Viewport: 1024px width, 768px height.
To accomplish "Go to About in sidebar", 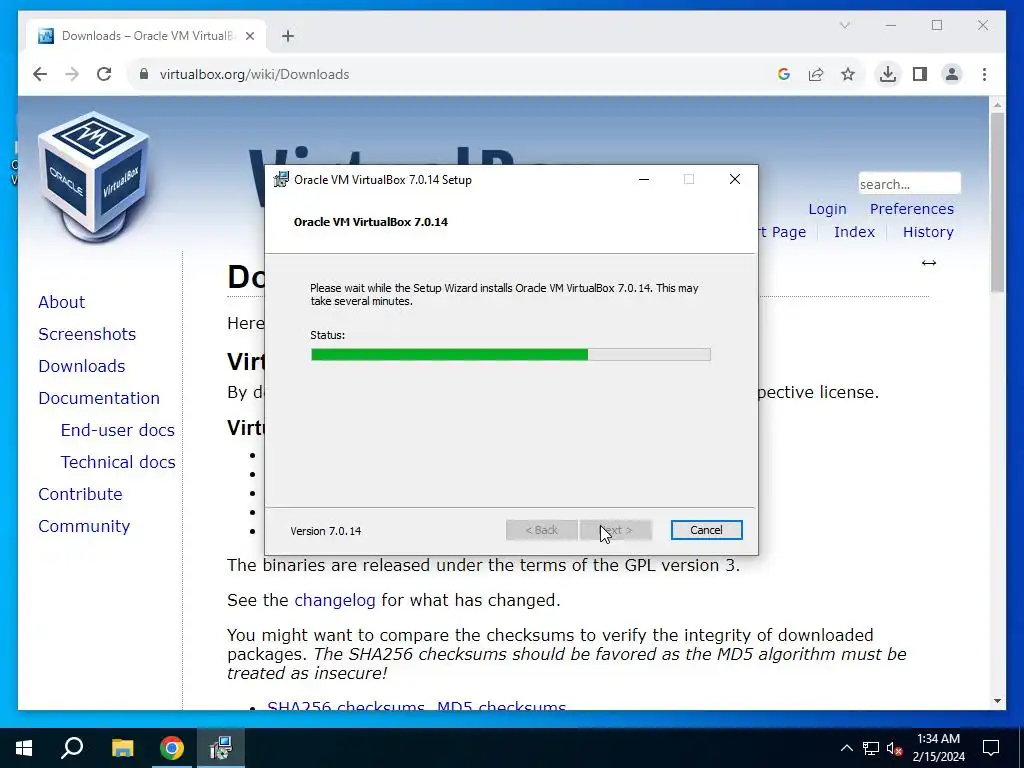I will pyautogui.click(x=61, y=302).
